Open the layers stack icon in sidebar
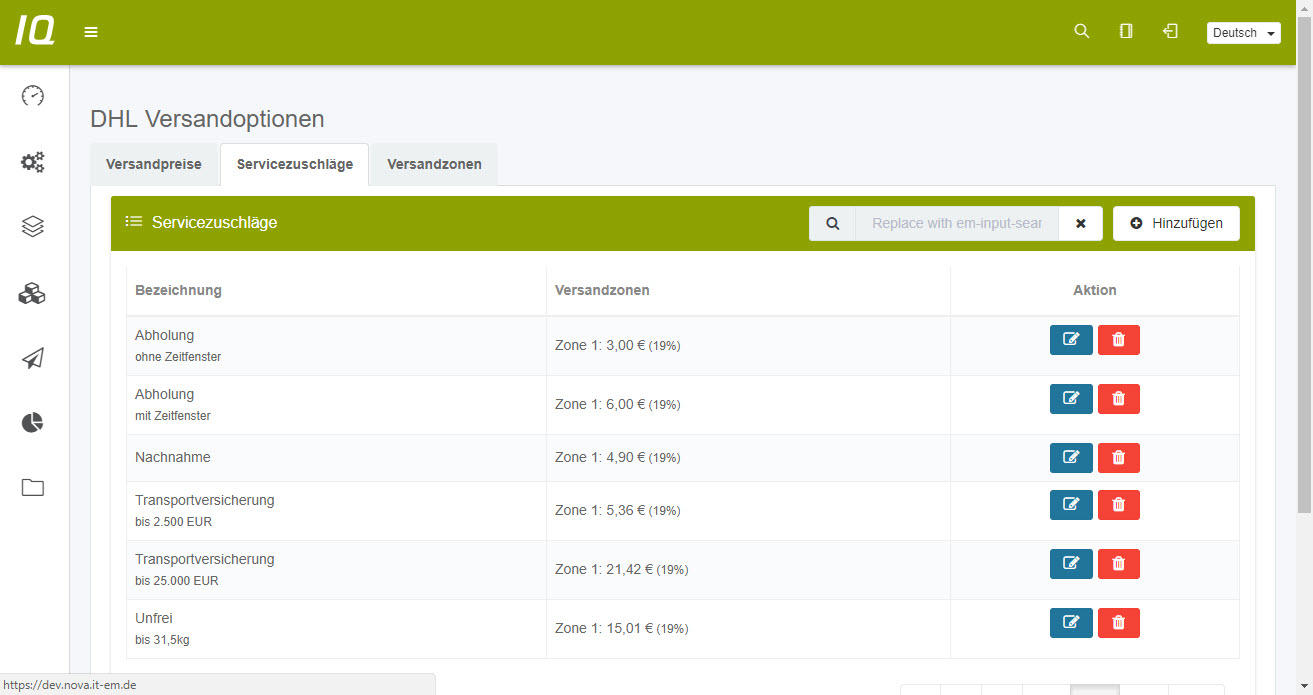Viewport: 1313px width, 695px height. (33, 227)
